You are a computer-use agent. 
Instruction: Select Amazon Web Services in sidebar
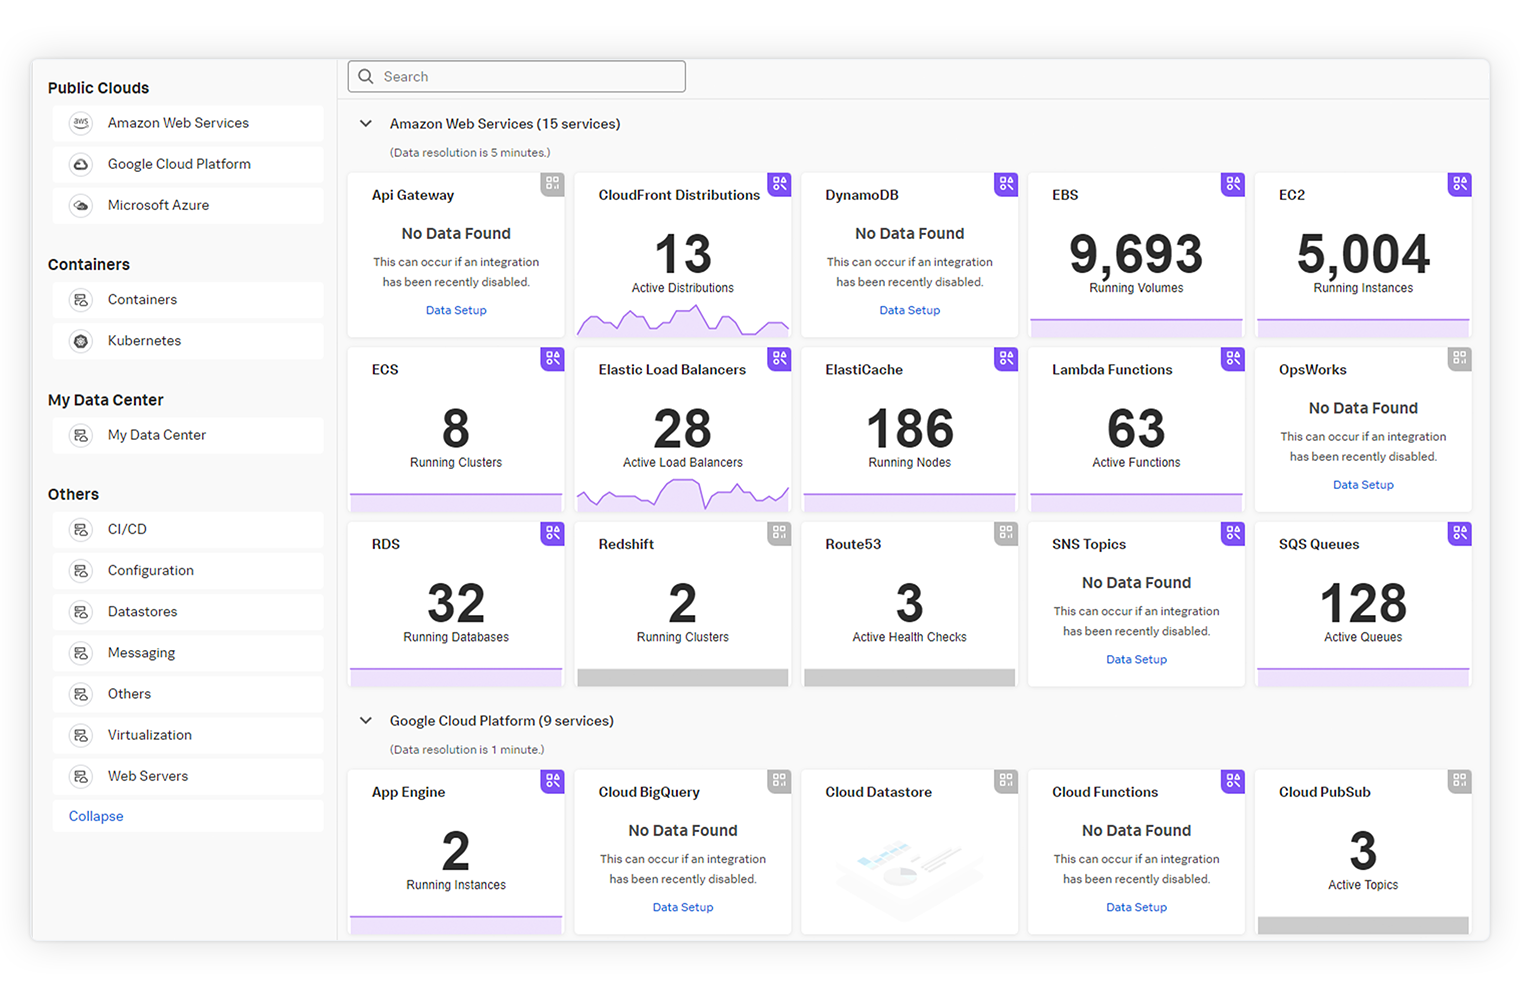(x=188, y=123)
